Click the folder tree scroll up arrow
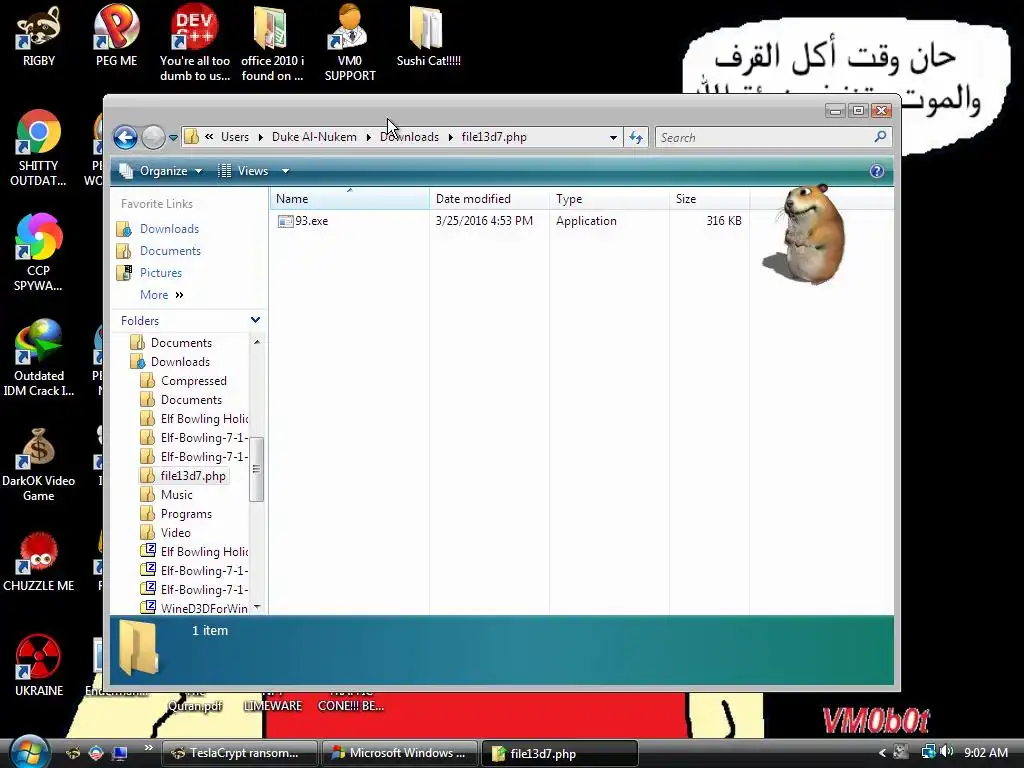This screenshot has height=768, width=1024. tap(257, 342)
